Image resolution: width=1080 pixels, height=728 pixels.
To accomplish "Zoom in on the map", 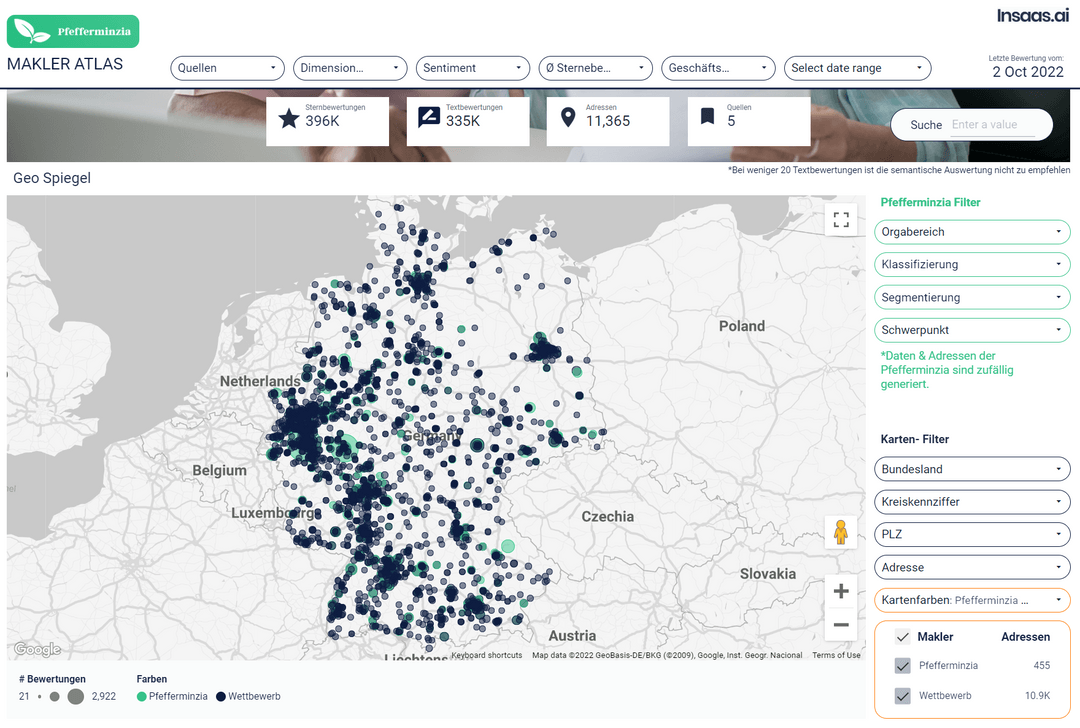I will coord(841,591).
